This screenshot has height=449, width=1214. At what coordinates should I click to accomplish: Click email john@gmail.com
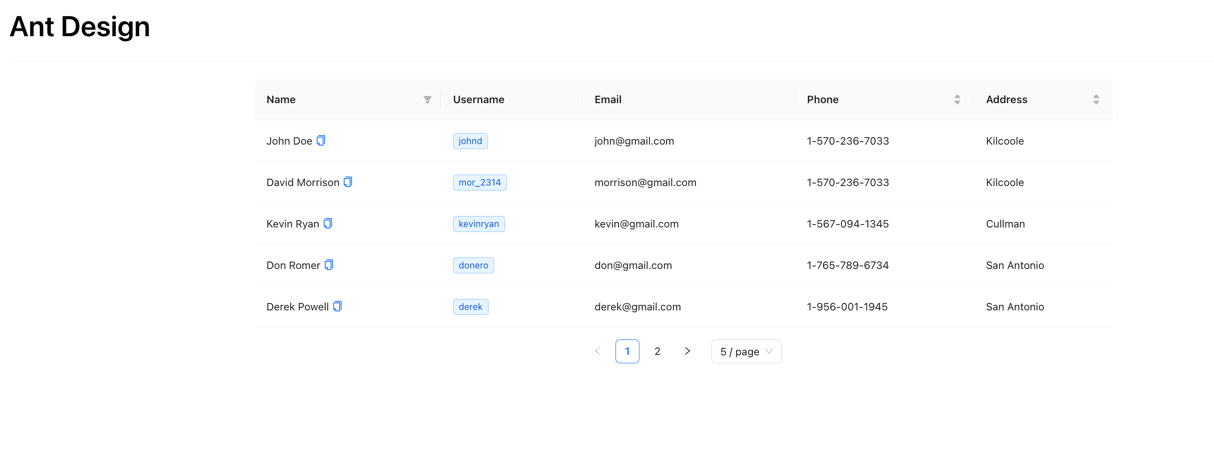click(x=634, y=141)
